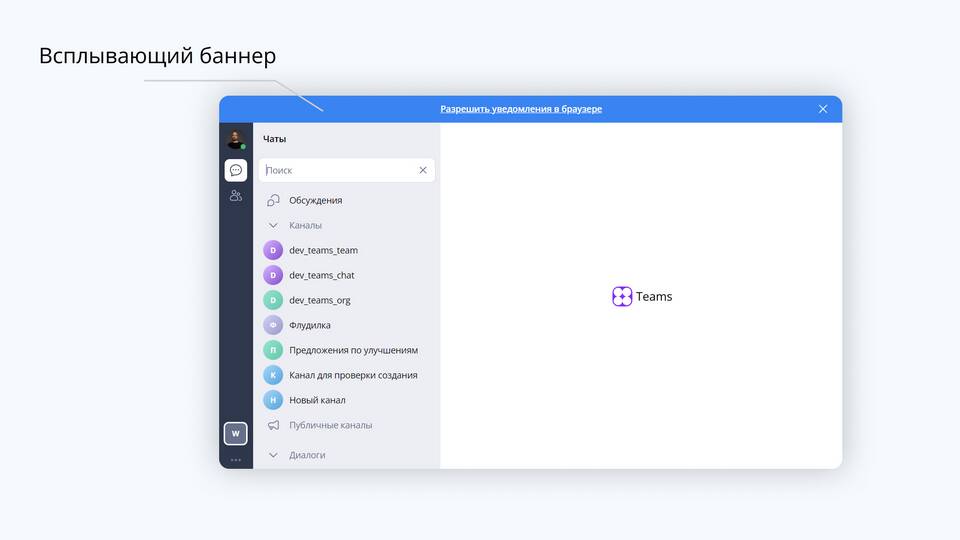Click the Новый канал avatar

point(273,400)
